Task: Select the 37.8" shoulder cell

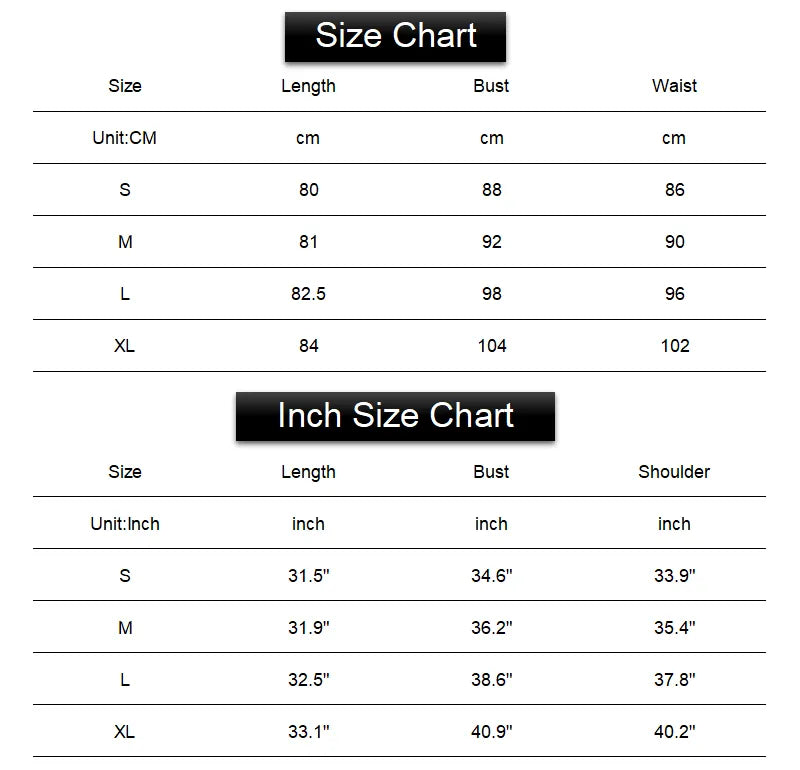Action: point(674,680)
